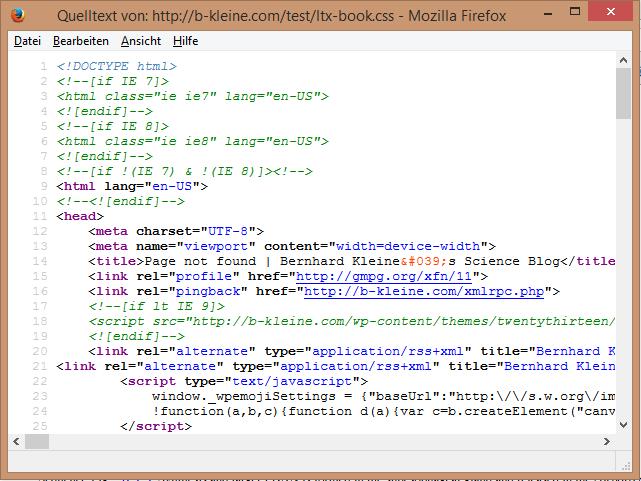Click the <!--<![endif]--> comment on line 10
Image resolution: width=641 pixels, height=481 pixels.
[121, 201]
